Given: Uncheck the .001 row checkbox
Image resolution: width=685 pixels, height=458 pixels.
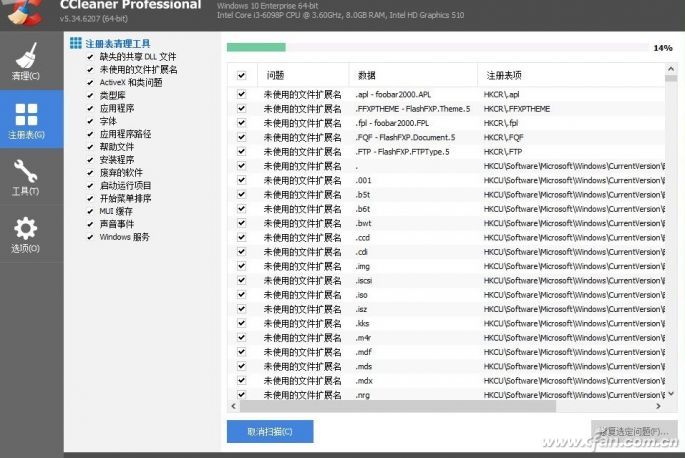Looking at the screenshot, I should click(x=241, y=180).
